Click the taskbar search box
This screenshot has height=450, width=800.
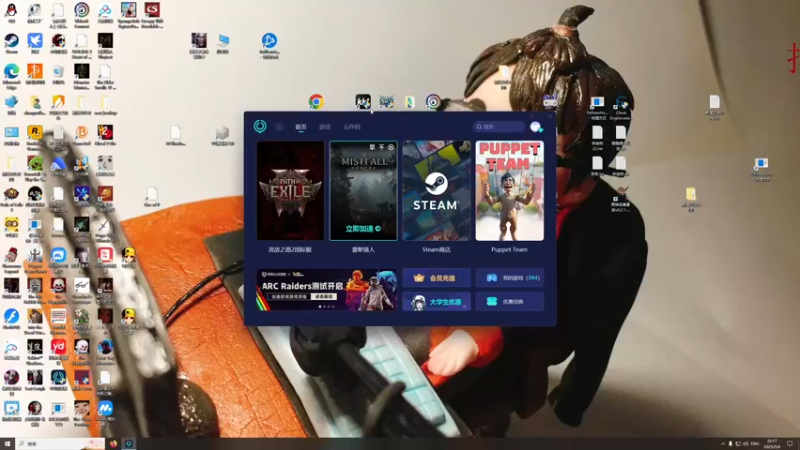60,443
